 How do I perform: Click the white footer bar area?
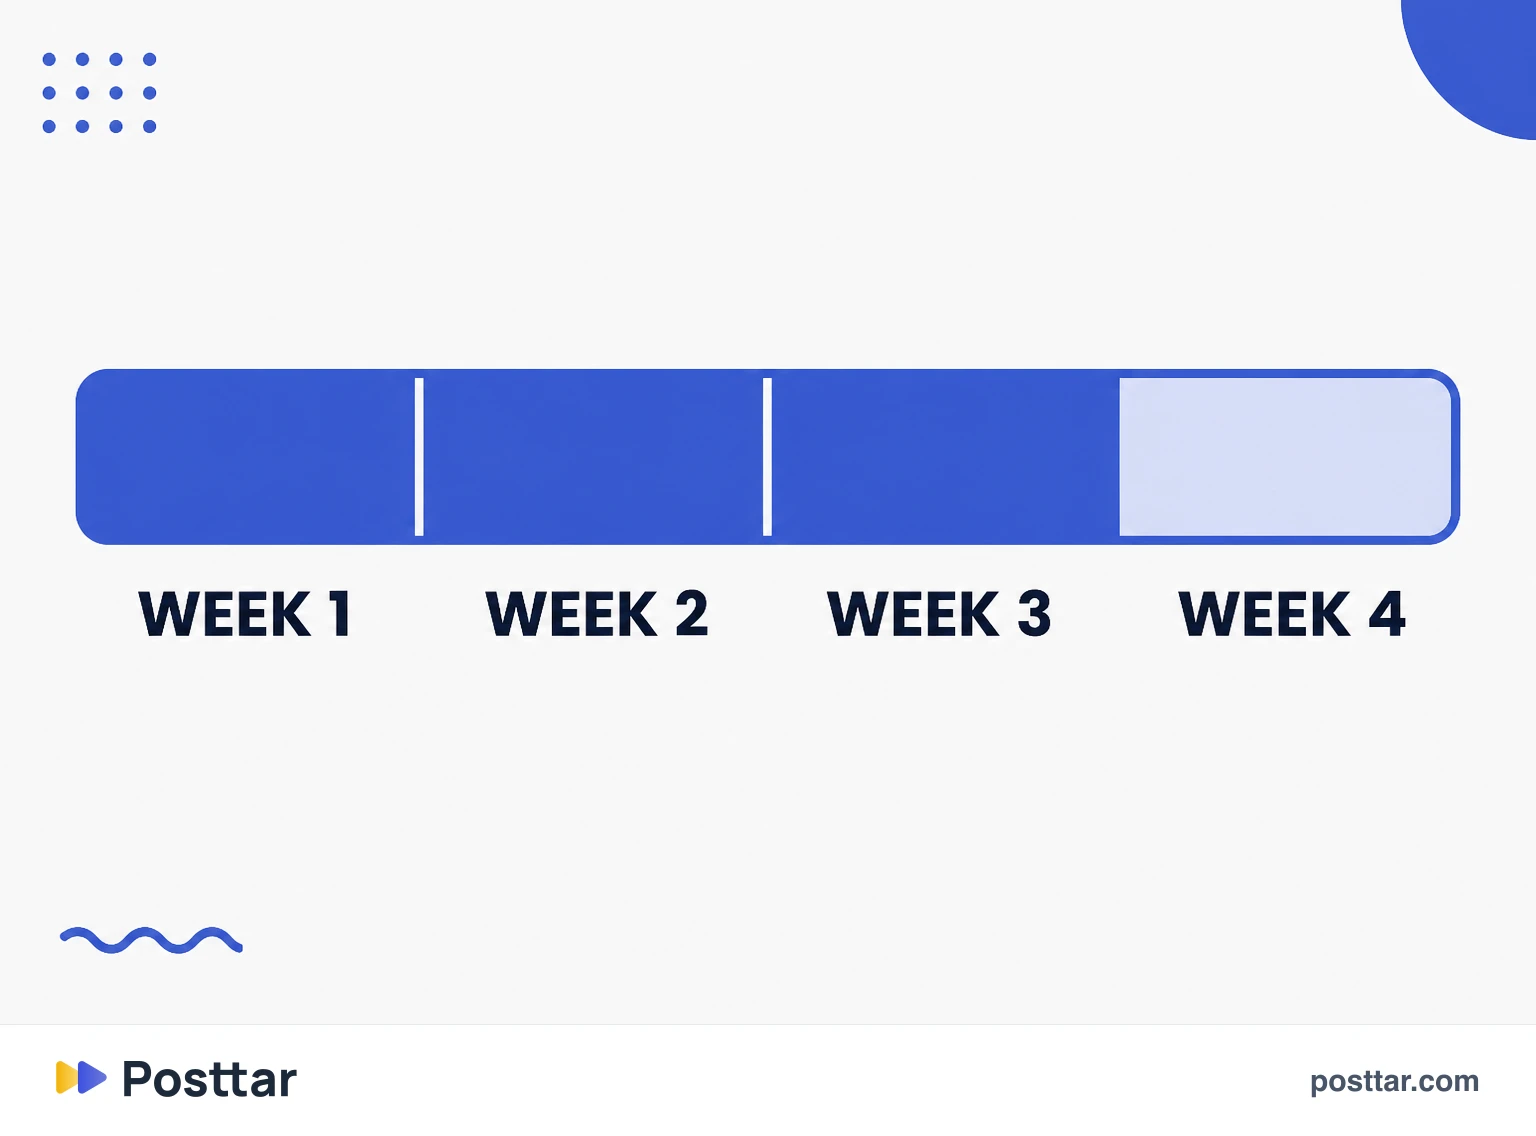tap(768, 1080)
